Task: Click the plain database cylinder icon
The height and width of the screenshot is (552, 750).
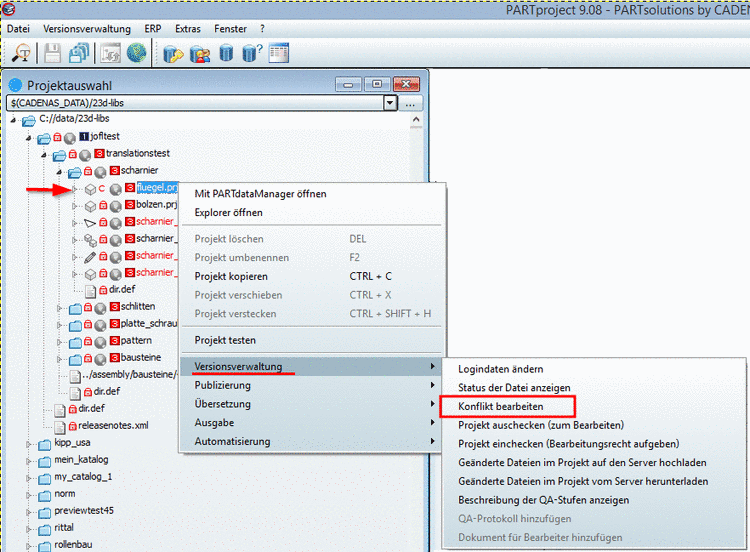Action: click(226, 53)
